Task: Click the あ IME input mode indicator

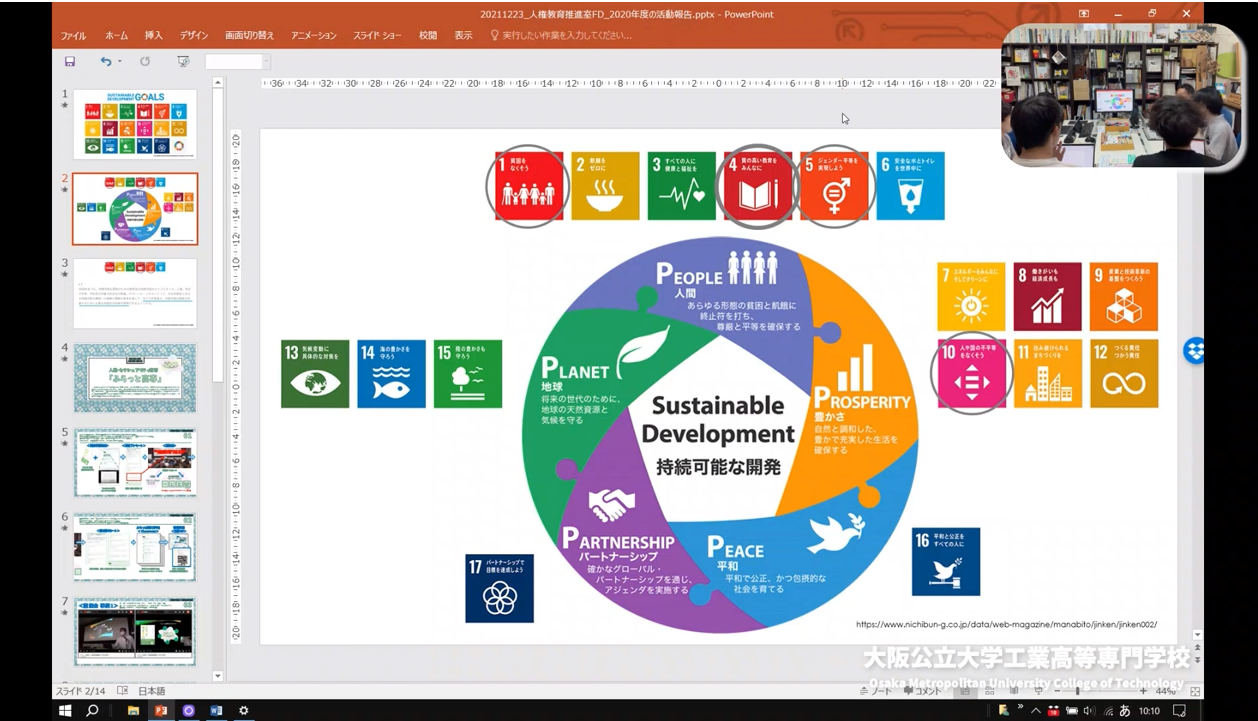Action: [1124, 711]
